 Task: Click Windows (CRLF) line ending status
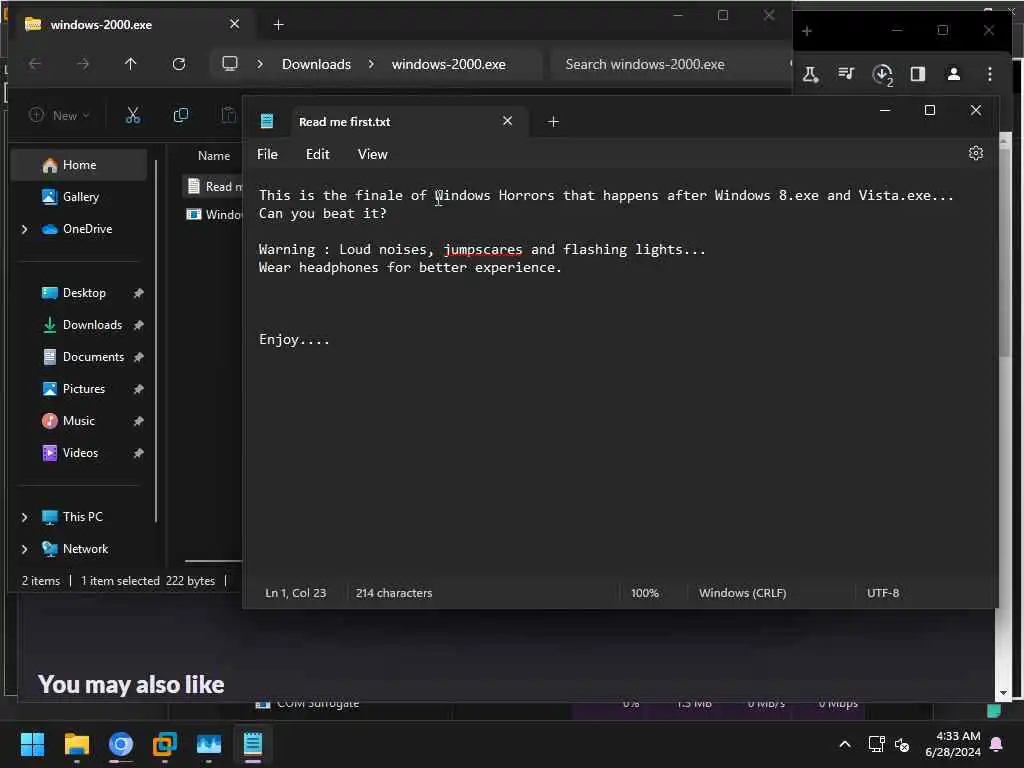click(743, 593)
